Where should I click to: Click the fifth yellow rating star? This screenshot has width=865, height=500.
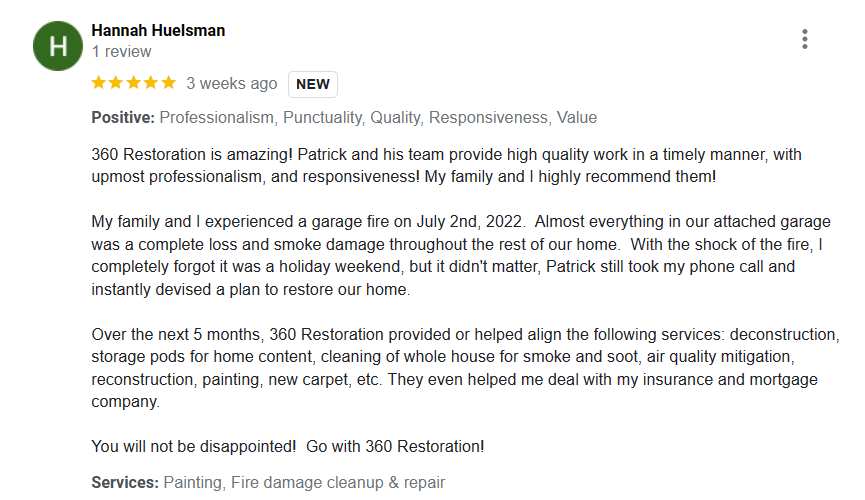click(x=168, y=83)
